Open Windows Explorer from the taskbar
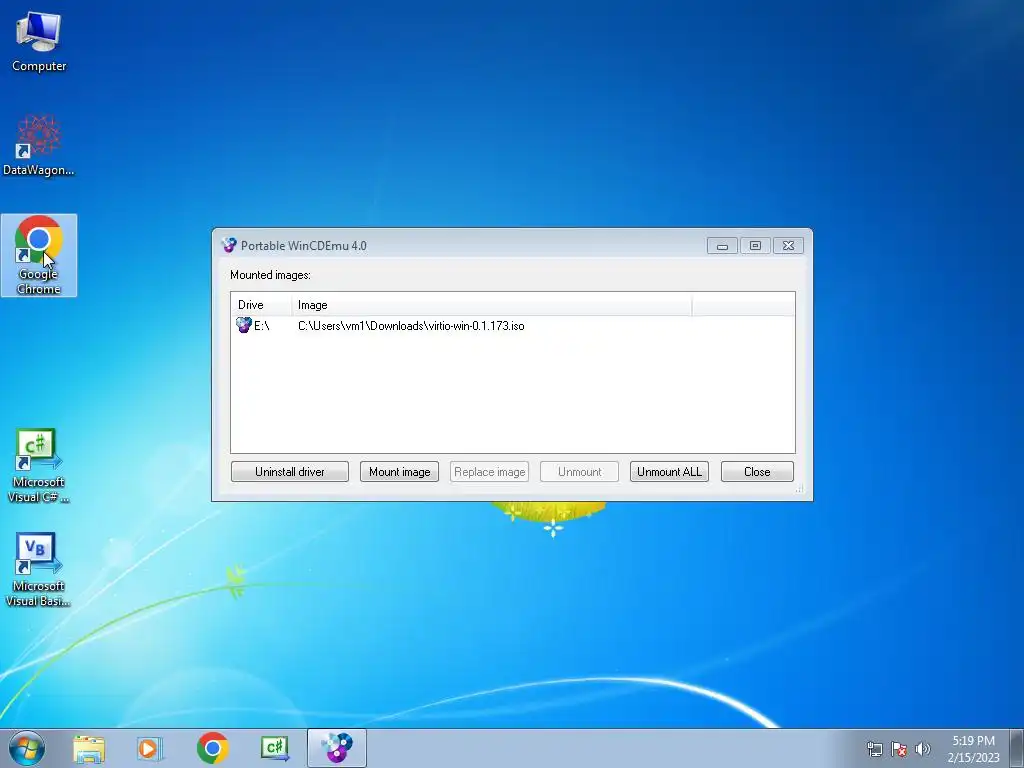The width and height of the screenshot is (1024, 768). (x=89, y=748)
